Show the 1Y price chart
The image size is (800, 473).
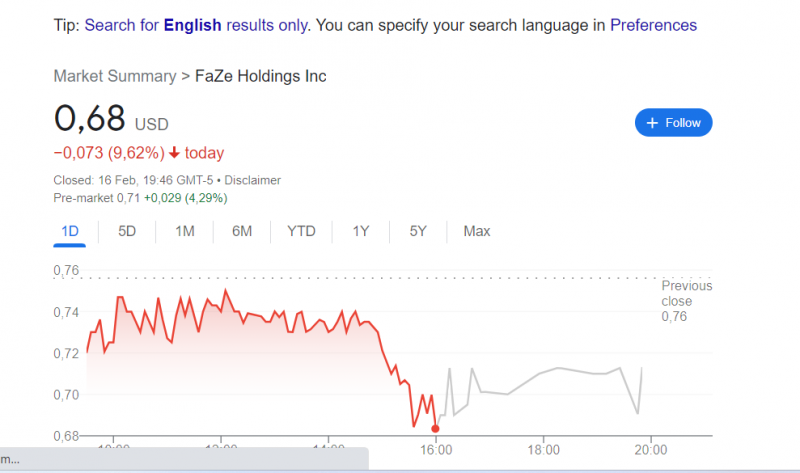361,231
